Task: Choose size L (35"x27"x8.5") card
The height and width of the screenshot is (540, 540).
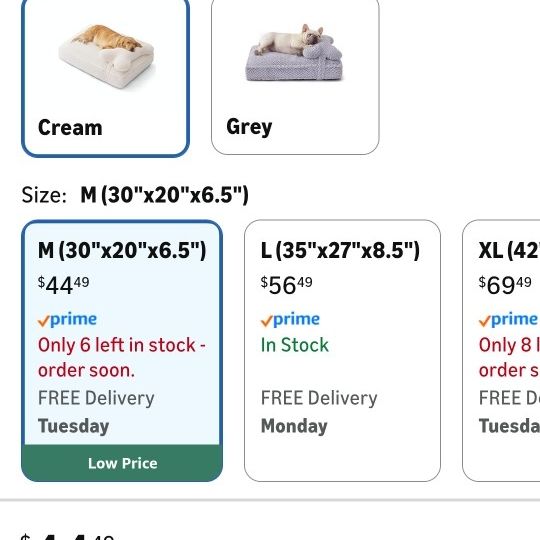Action: (x=342, y=350)
